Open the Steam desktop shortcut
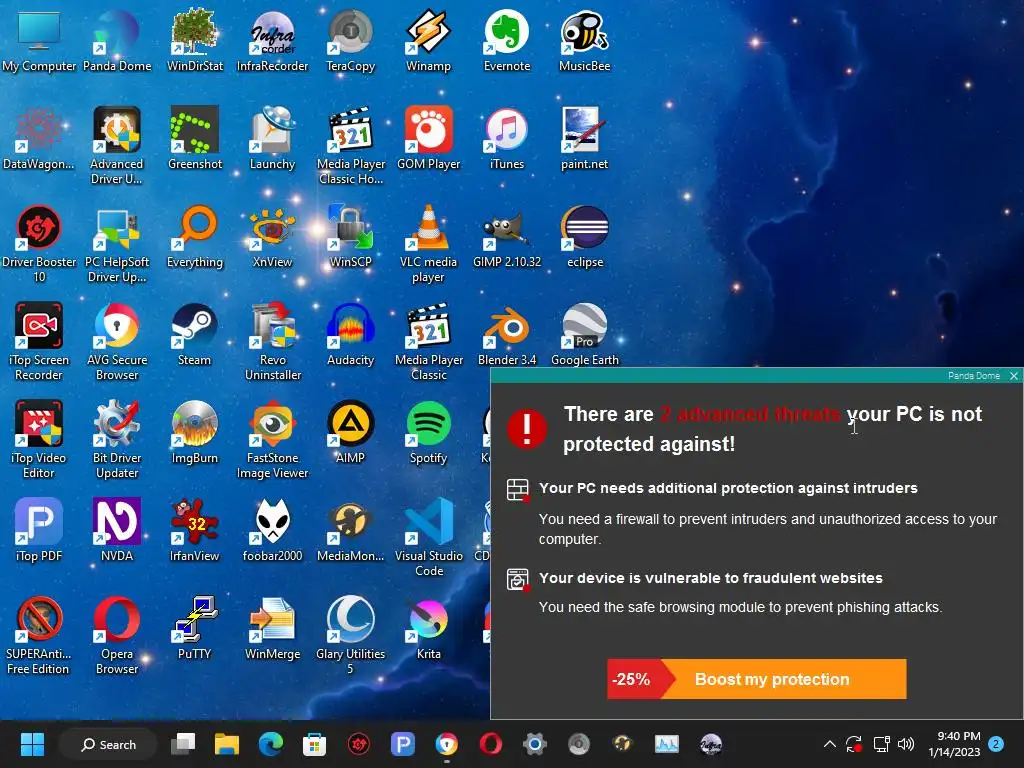The width and height of the screenshot is (1024, 768). tap(195, 334)
